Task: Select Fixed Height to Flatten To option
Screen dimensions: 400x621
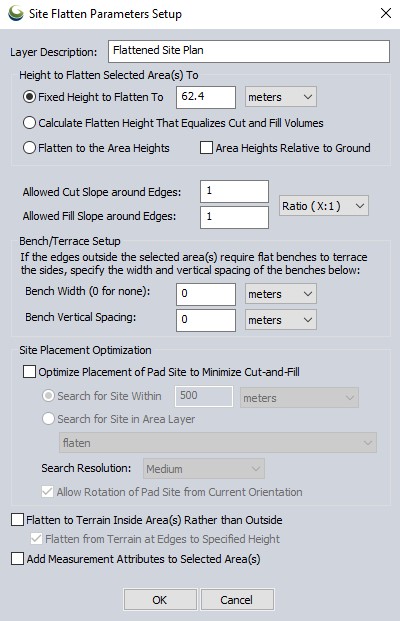Action: tap(29, 97)
